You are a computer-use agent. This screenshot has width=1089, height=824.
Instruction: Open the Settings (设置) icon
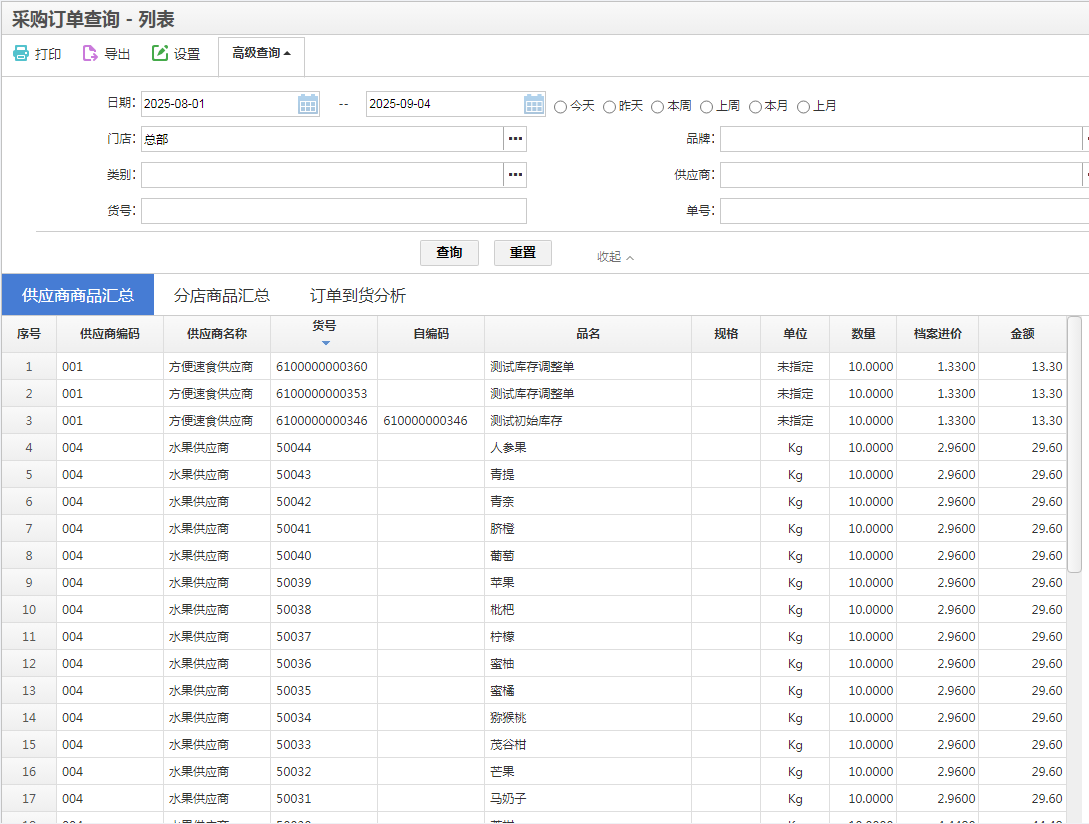[x=160, y=54]
